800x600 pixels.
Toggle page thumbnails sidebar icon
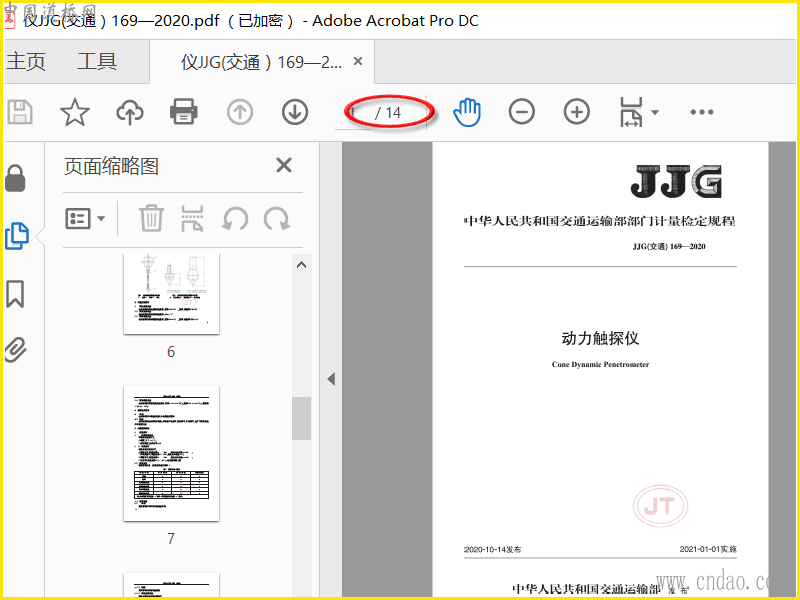tap(17, 236)
